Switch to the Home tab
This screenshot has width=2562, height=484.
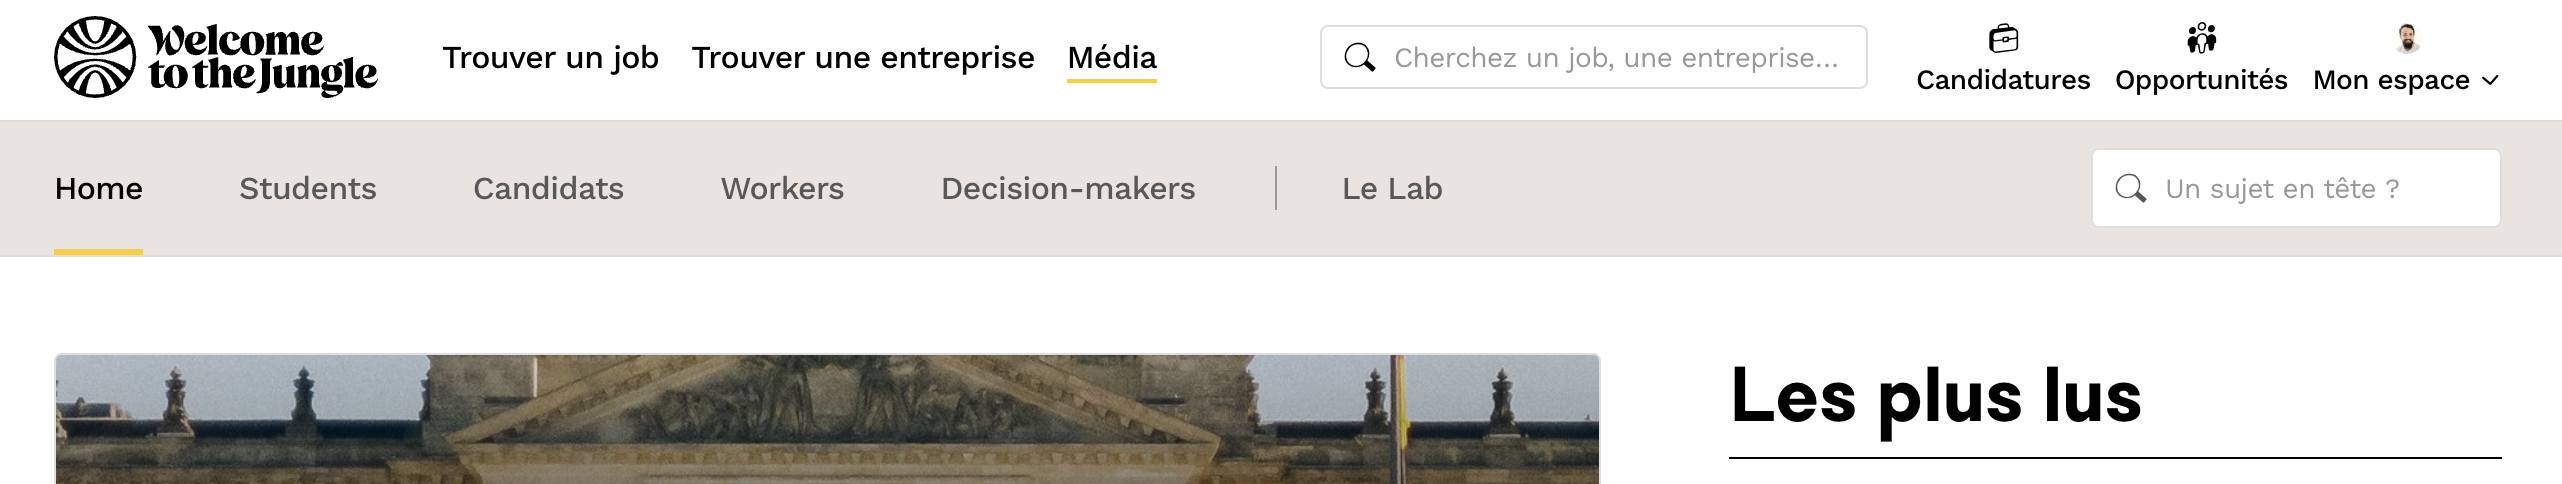pyautogui.click(x=99, y=188)
